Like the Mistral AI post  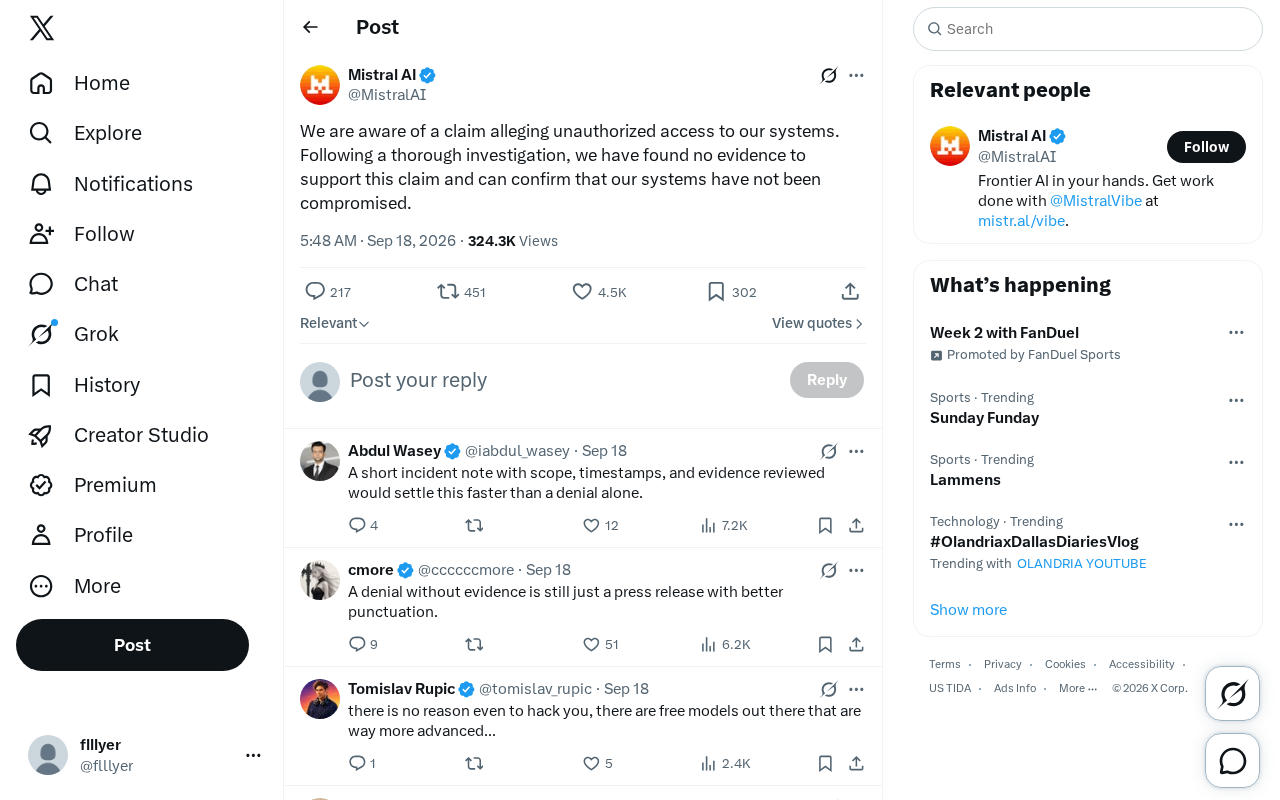(582, 291)
